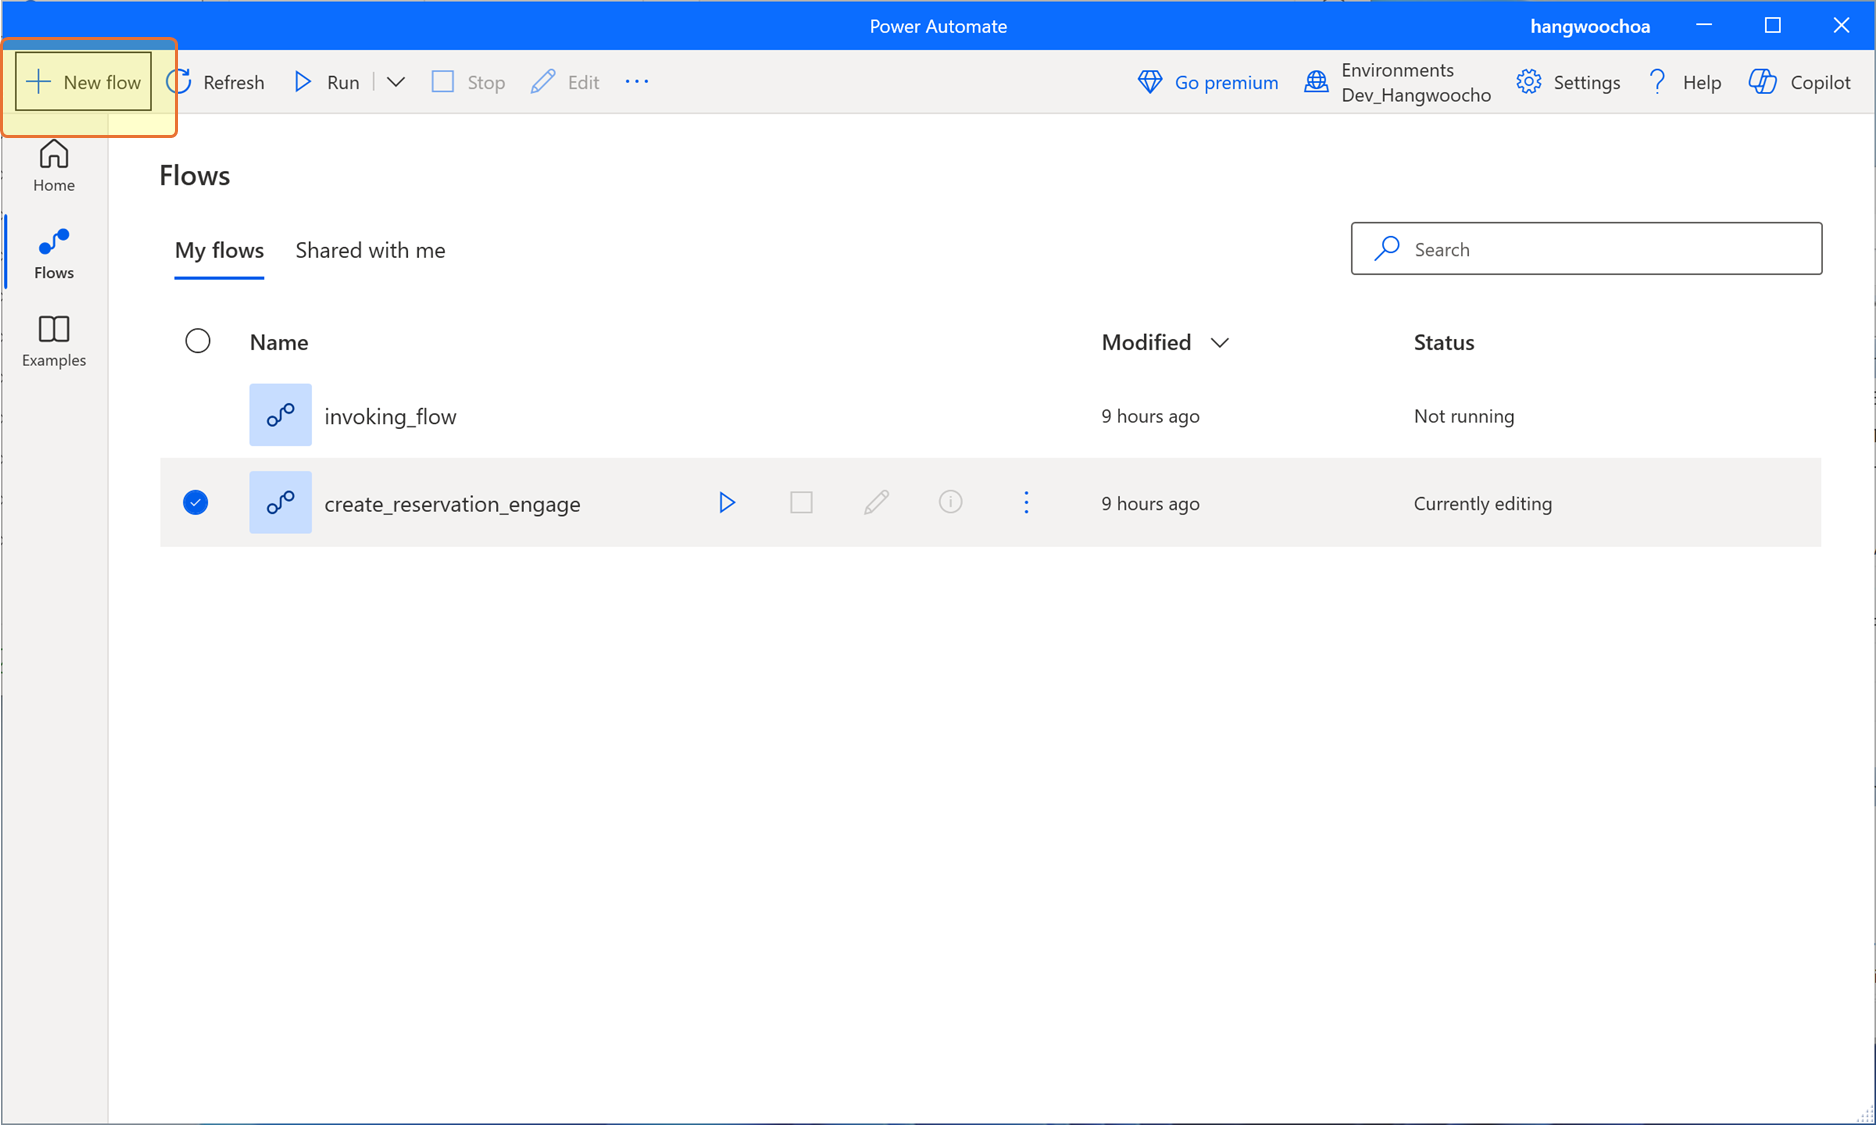1876x1125 pixels.
Task: Open Copilot panel
Action: (1800, 82)
